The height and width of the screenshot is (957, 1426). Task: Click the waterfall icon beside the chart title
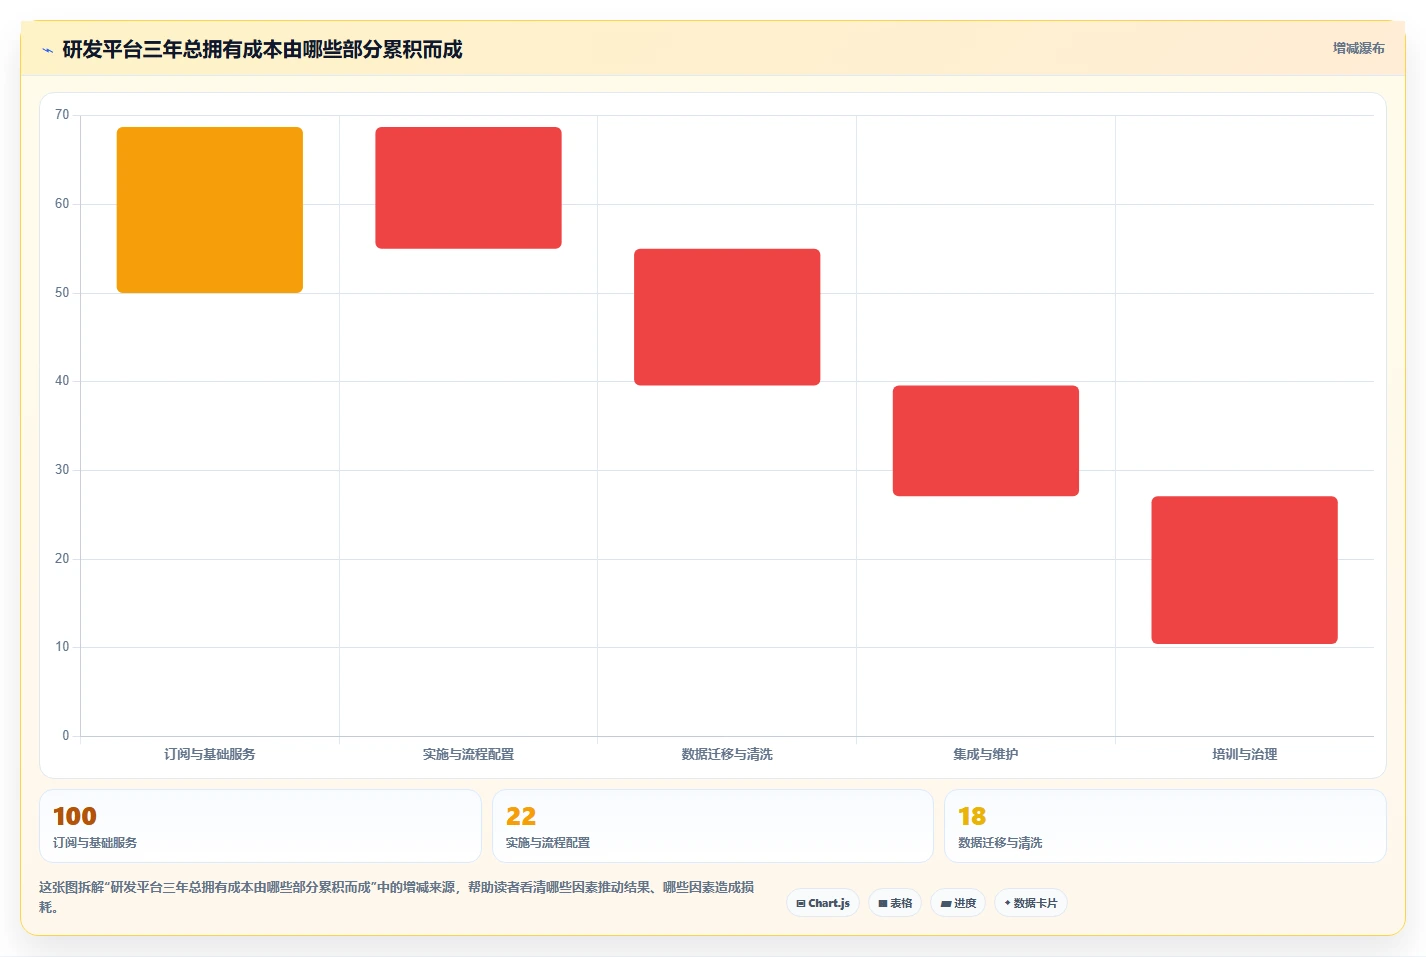point(47,50)
